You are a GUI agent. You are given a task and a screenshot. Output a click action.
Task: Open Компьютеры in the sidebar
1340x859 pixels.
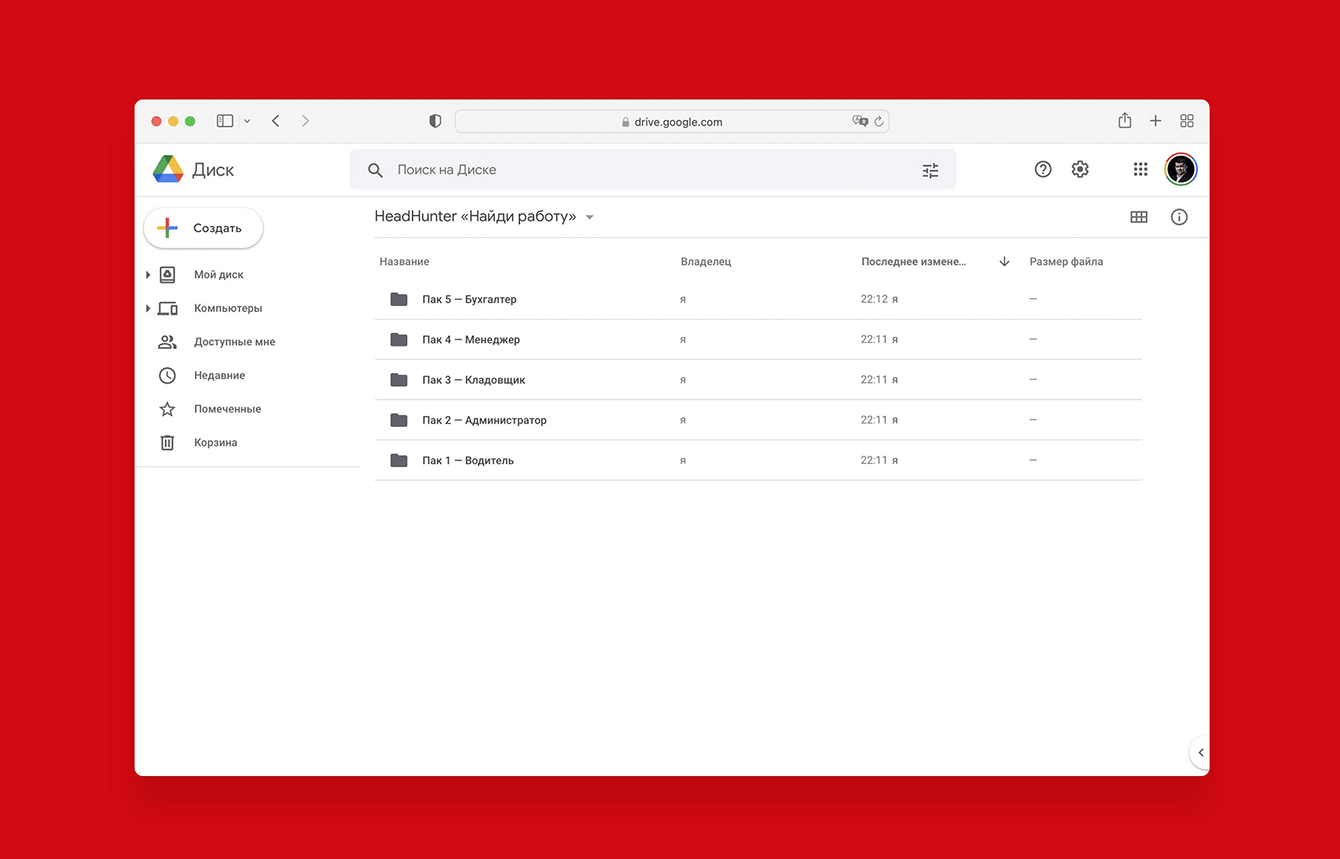[x=228, y=308]
